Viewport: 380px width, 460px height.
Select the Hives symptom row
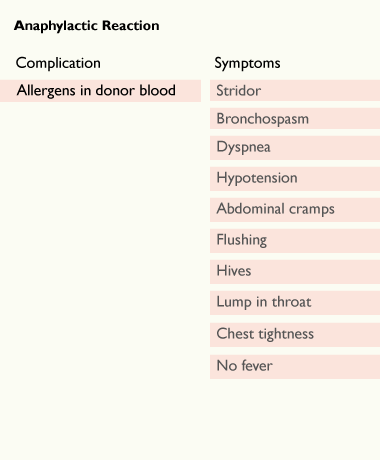coord(295,272)
